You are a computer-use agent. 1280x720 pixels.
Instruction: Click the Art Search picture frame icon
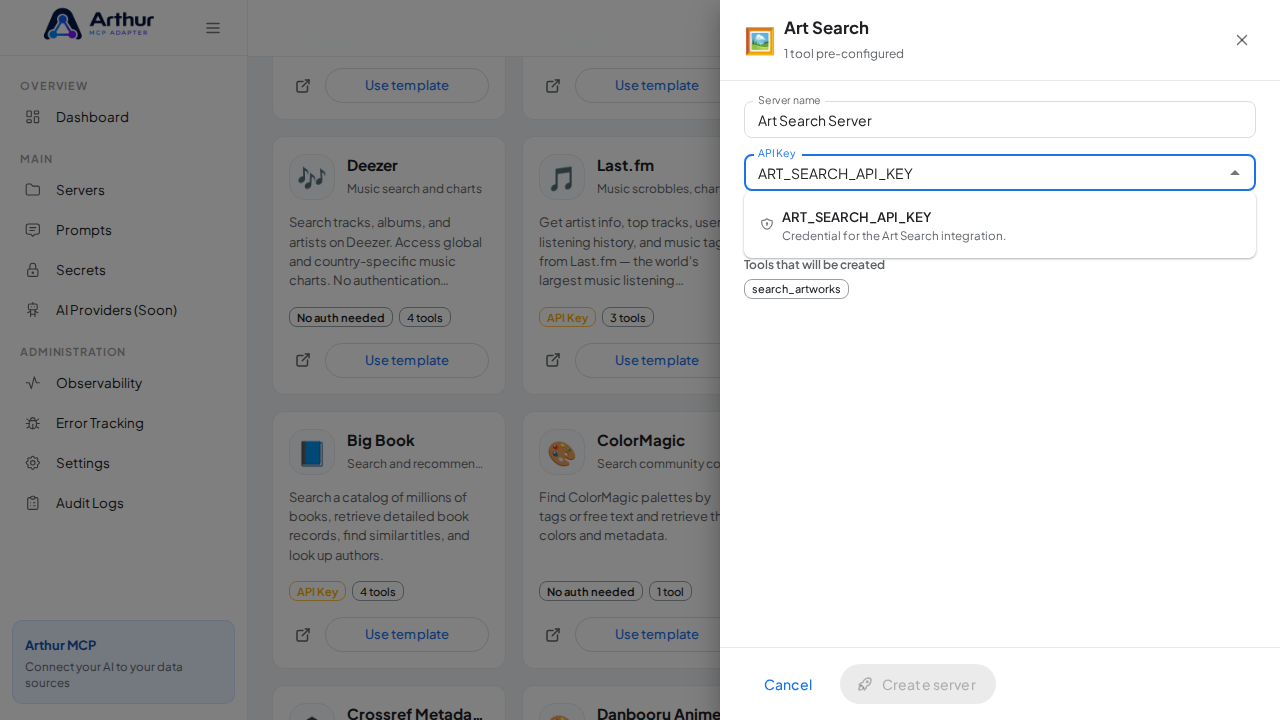point(760,41)
